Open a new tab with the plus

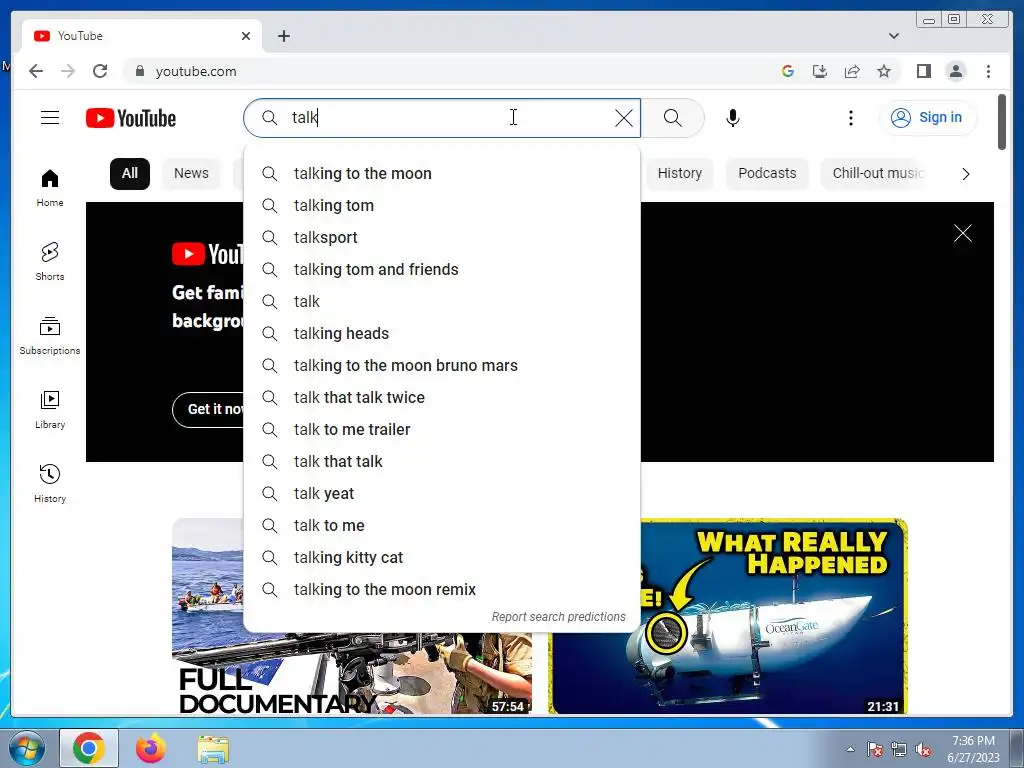(283, 36)
